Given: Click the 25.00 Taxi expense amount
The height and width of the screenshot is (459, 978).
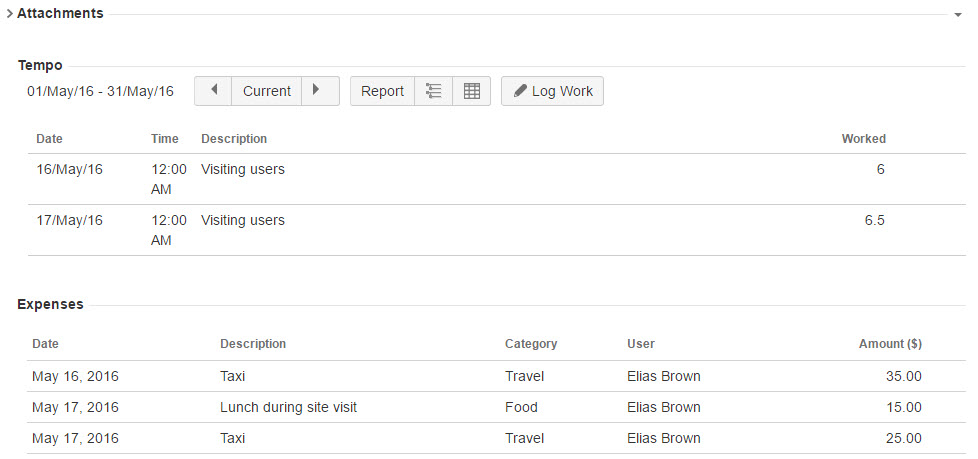Looking at the screenshot, I should click(x=904, y=439).
